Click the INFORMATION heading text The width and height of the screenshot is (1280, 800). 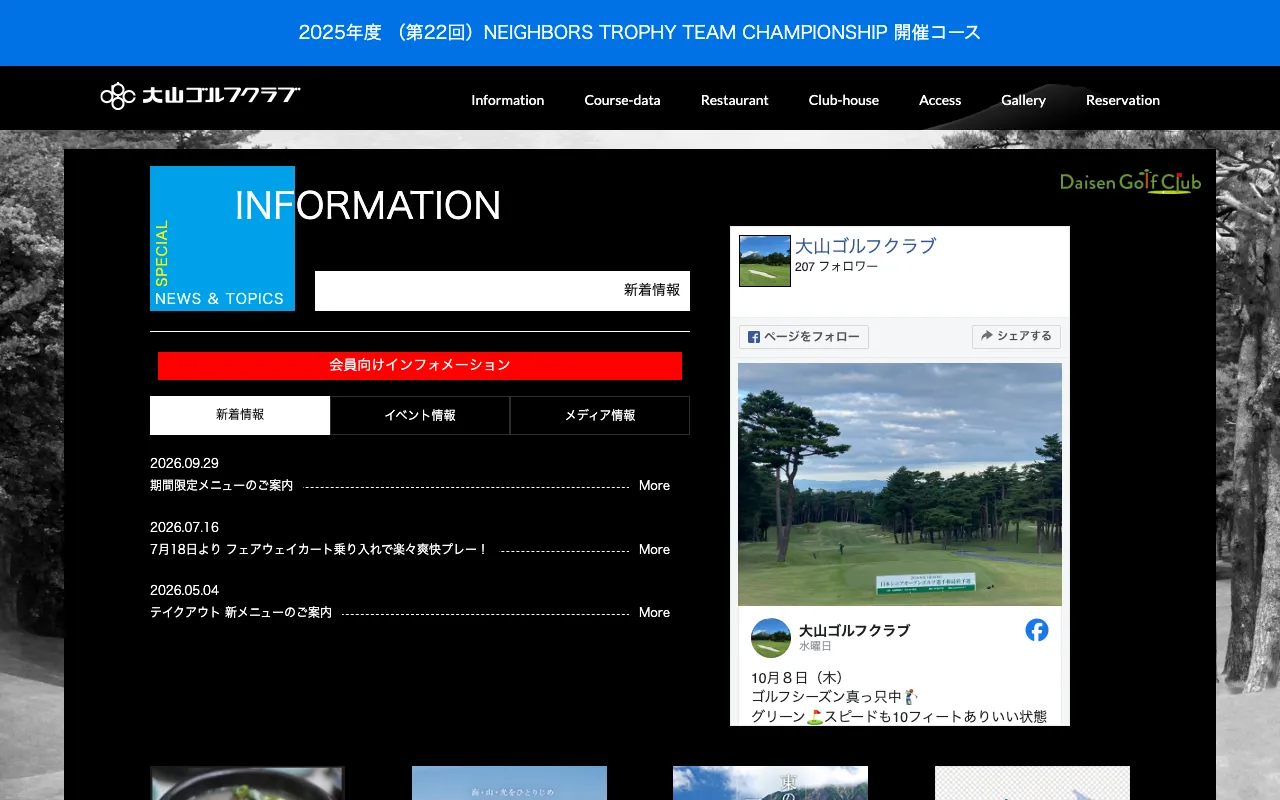tap(368, 206)
